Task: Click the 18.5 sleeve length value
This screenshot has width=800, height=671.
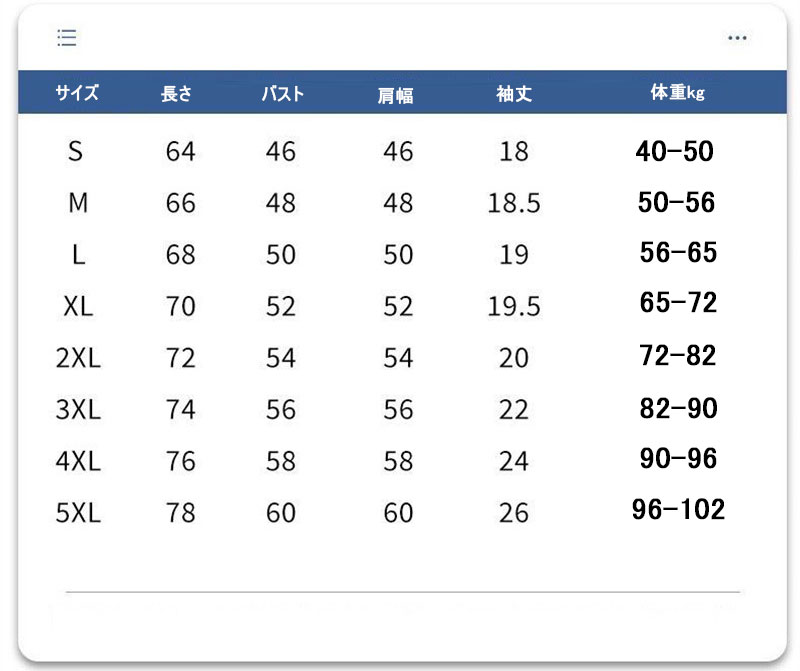Action: pos(514,204)
